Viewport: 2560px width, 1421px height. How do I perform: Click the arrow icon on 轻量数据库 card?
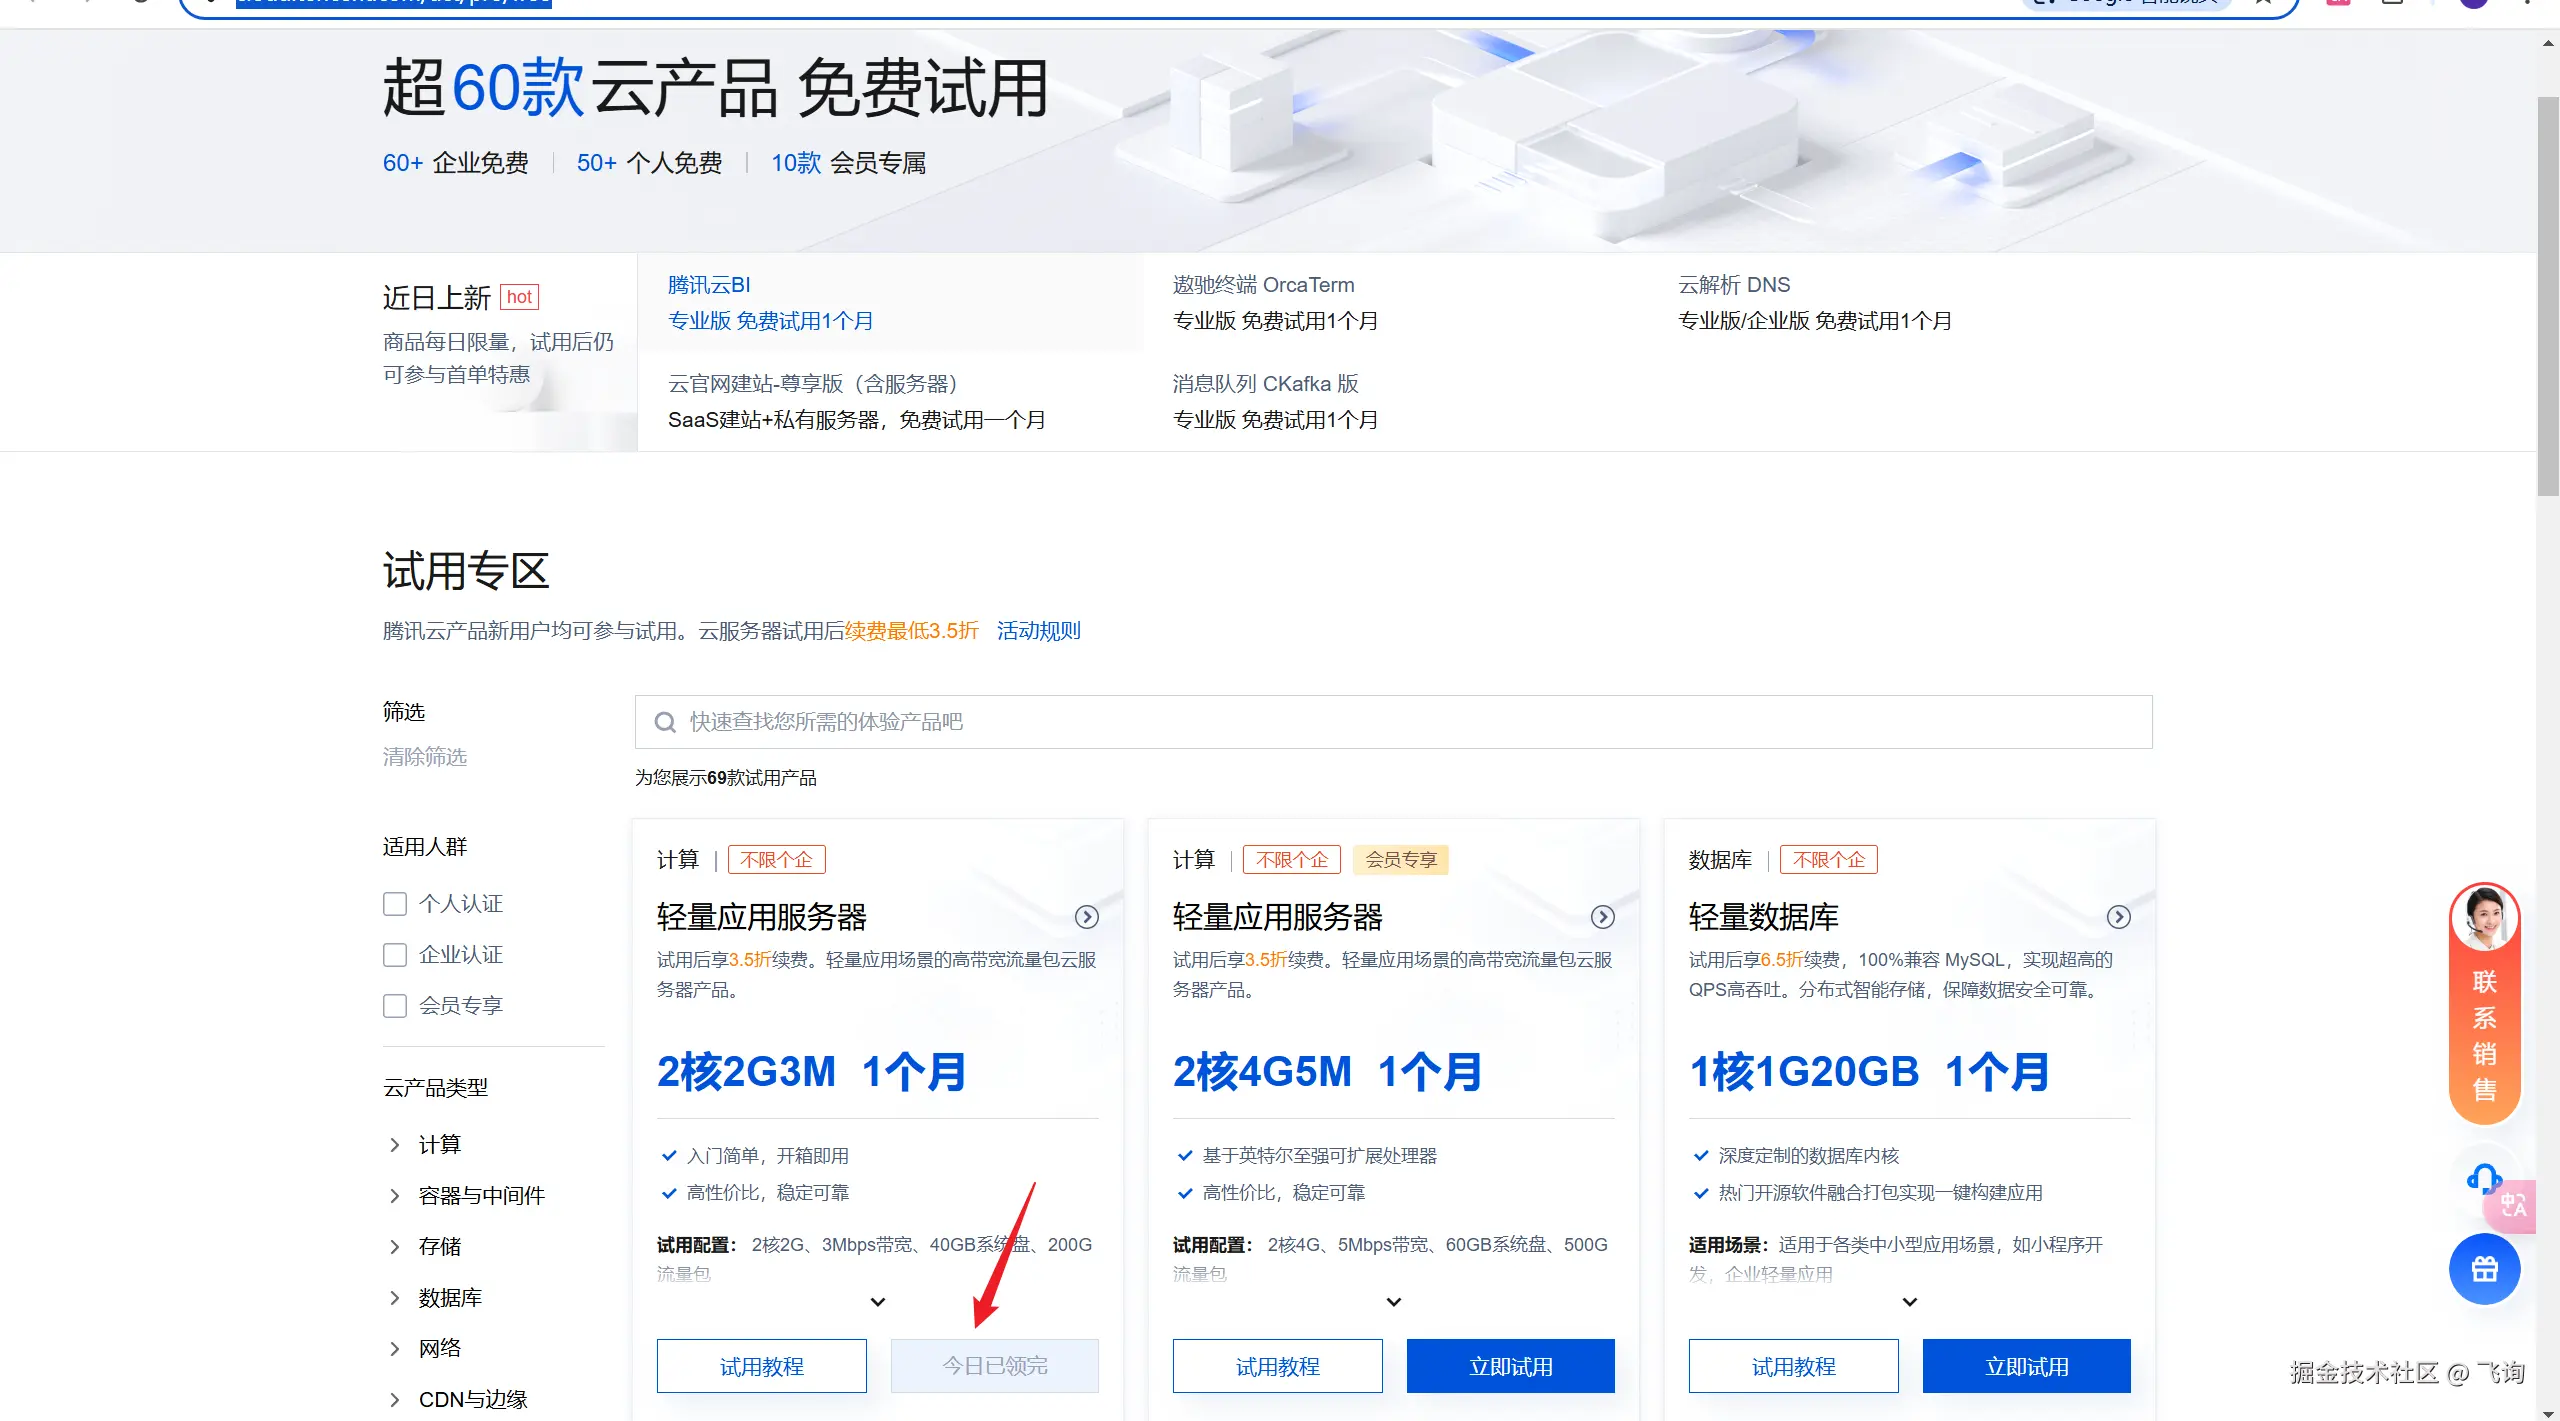click(2118, 917)
